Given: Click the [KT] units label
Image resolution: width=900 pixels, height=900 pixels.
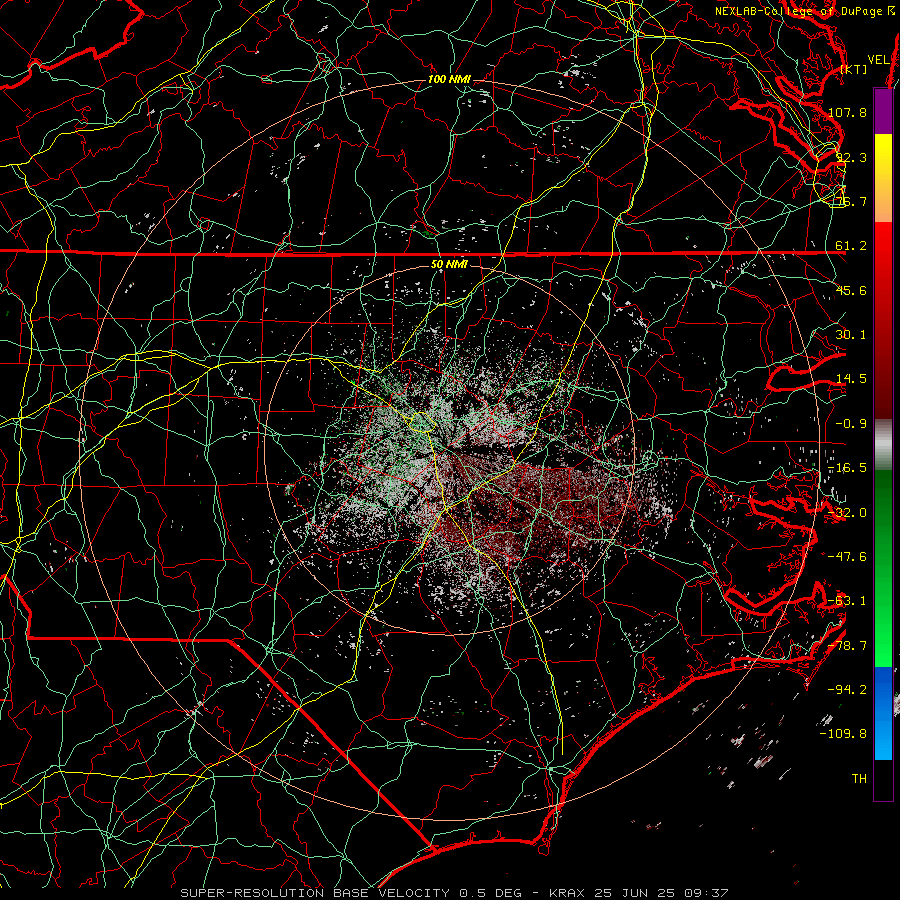Looking at the screenshot, I should [x=854, y=69].
